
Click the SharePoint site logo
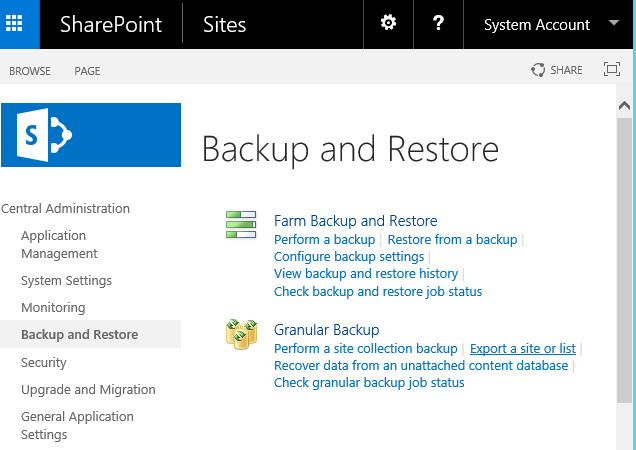(91, 135)
